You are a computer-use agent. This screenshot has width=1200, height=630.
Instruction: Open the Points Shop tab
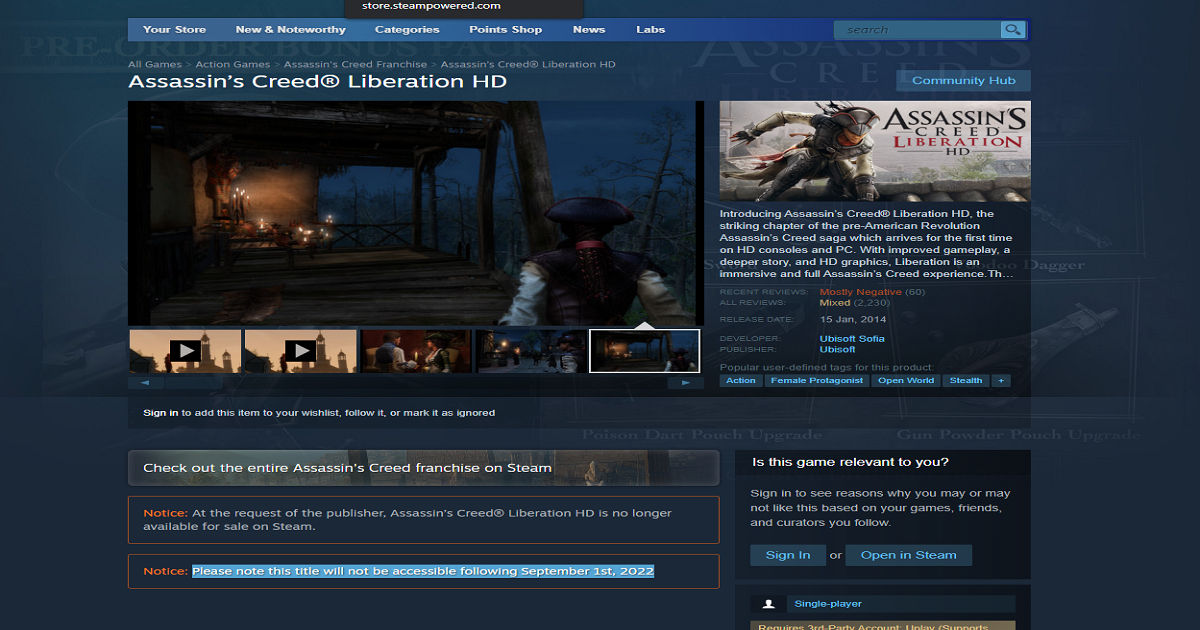(505, 30)
